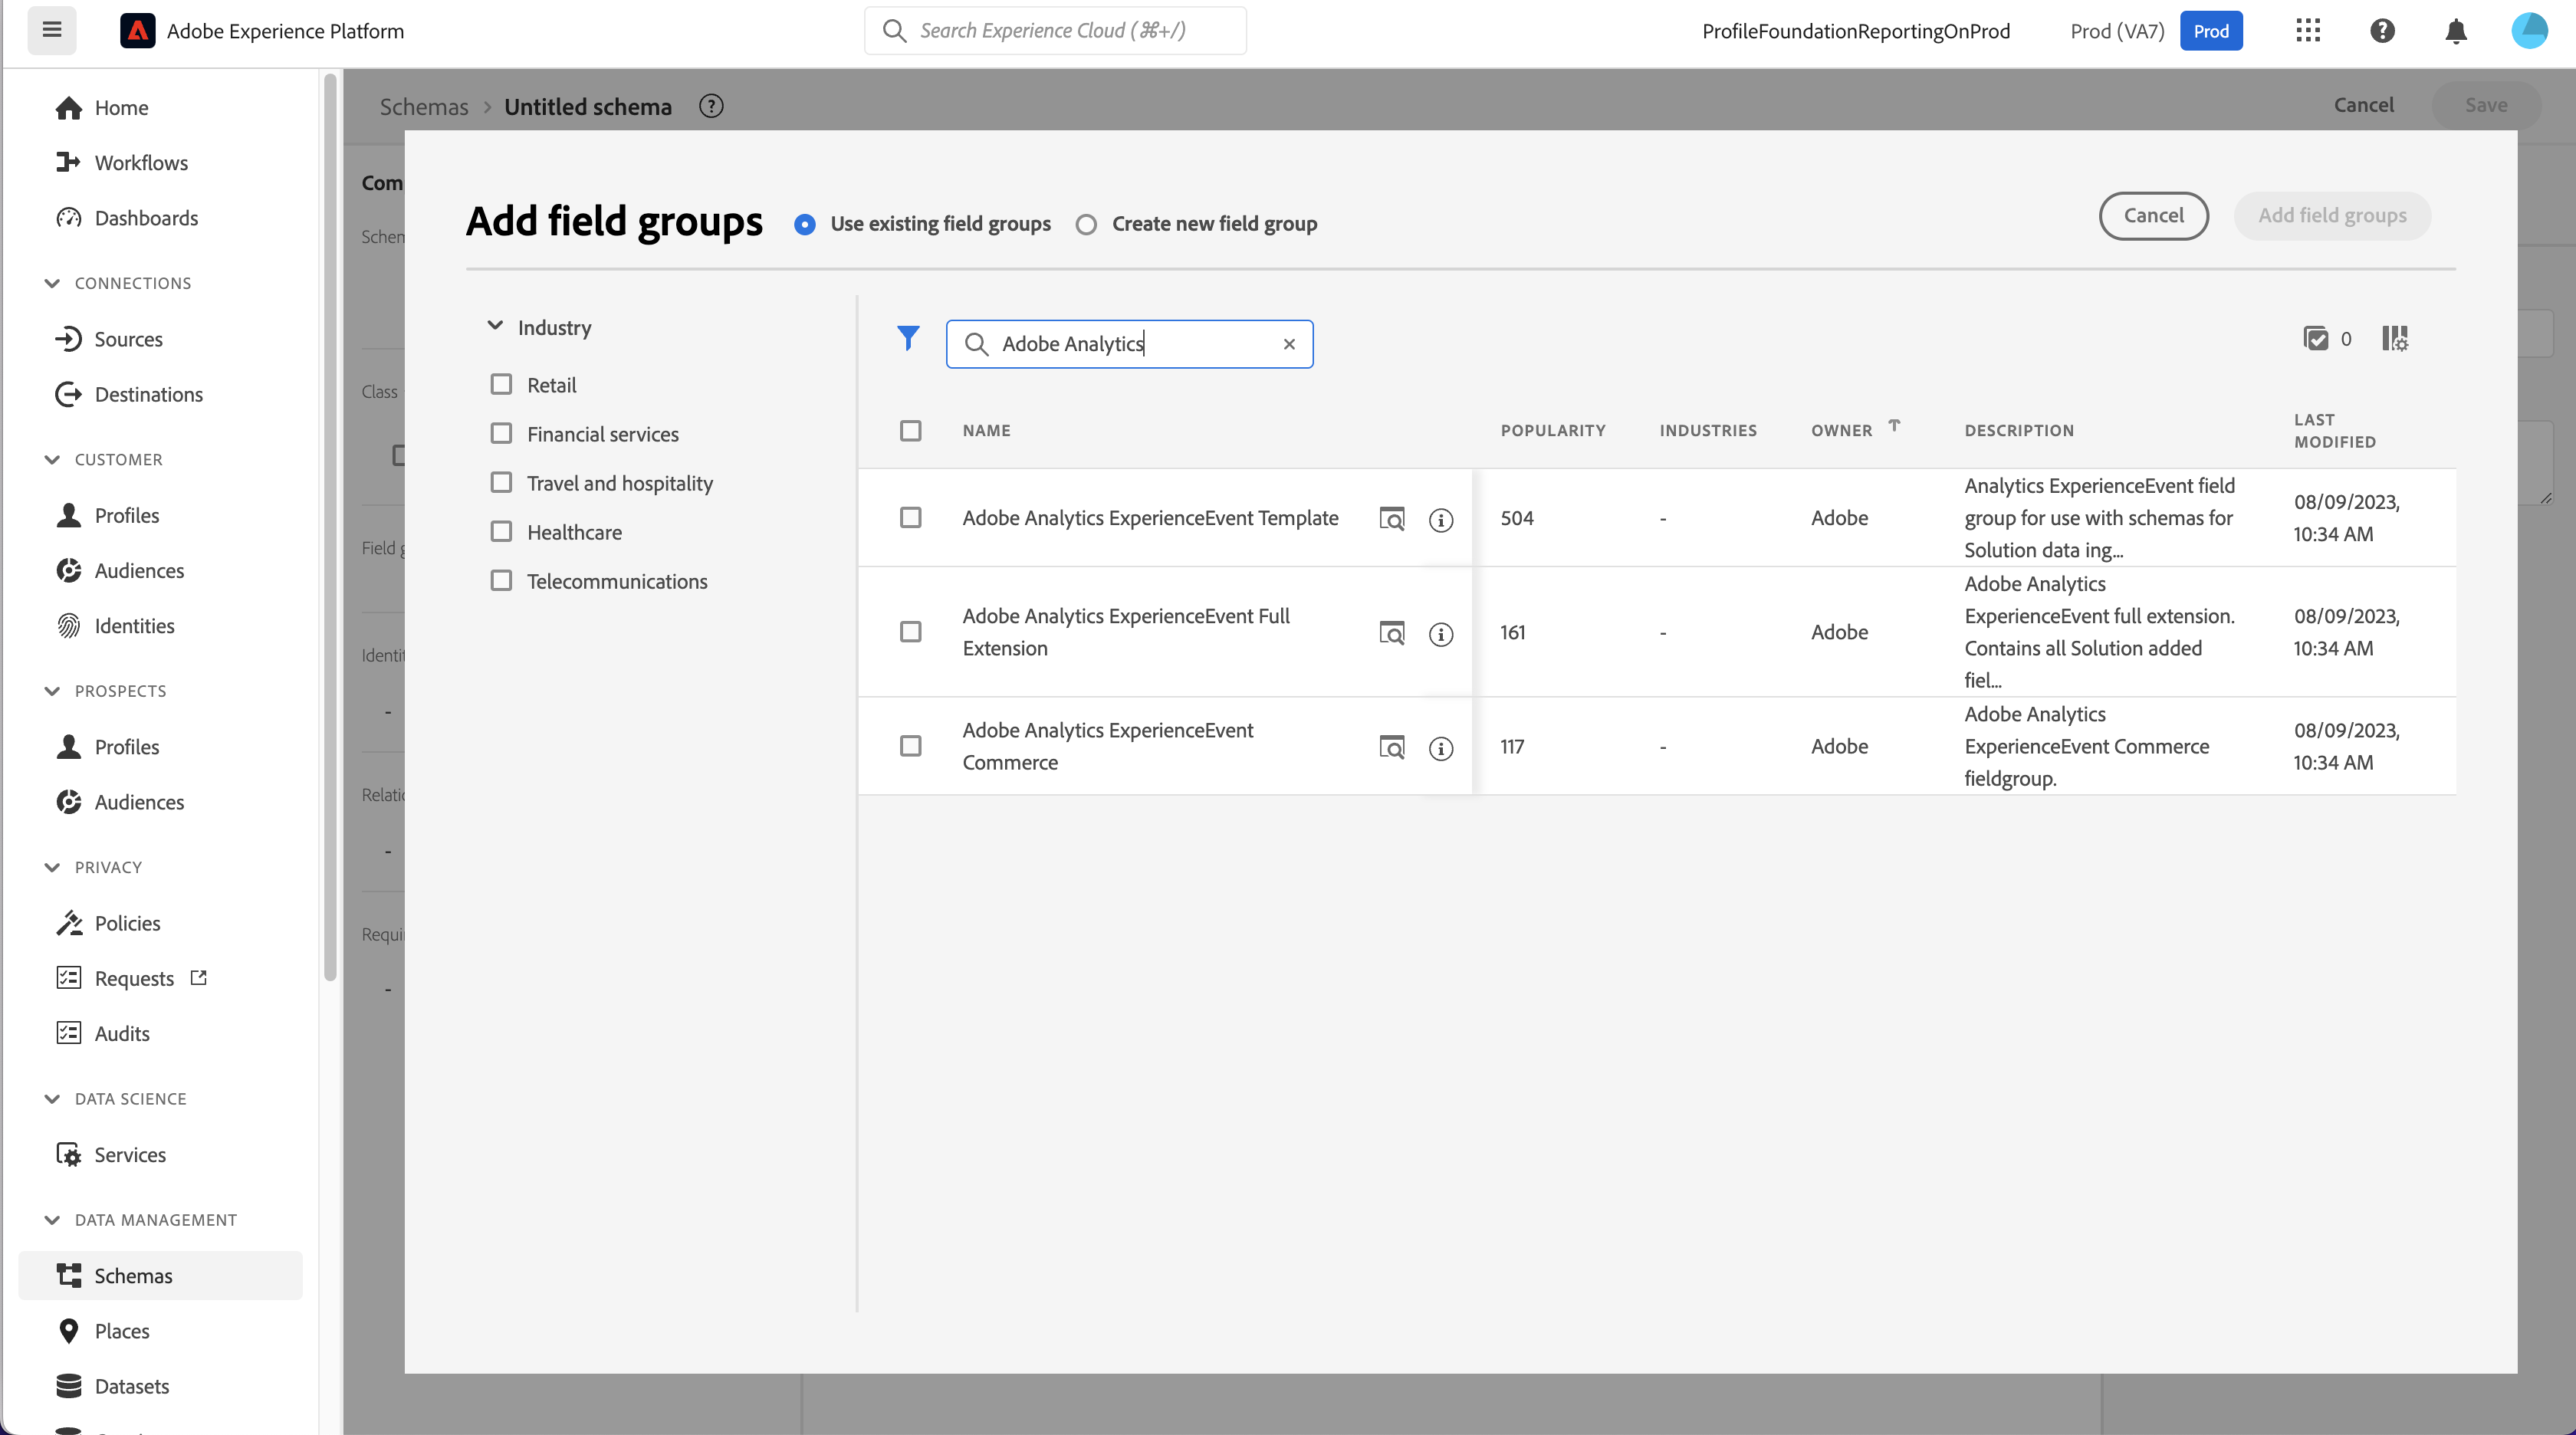Select Adobe Analytics ExperienceEvent Commerce checkbox

910,746
